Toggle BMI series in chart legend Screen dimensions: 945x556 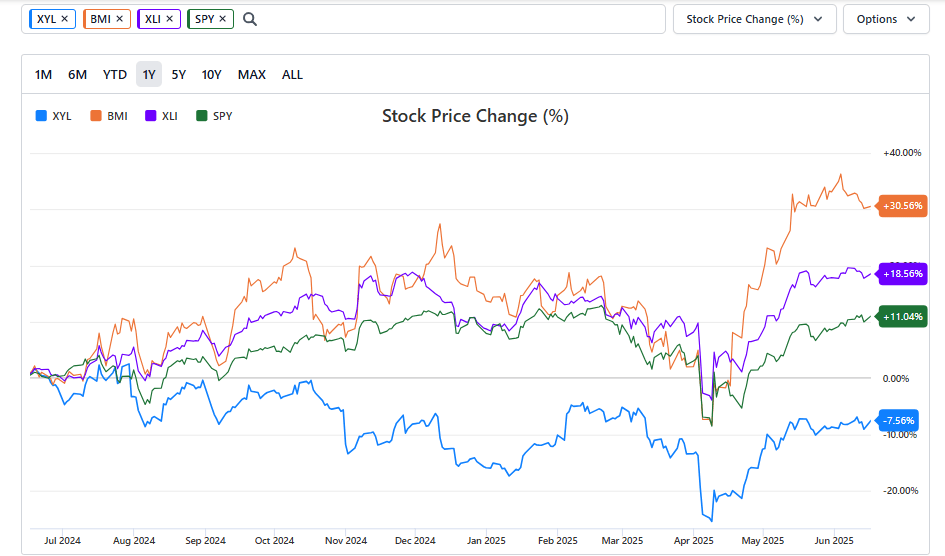pos(109,116)
